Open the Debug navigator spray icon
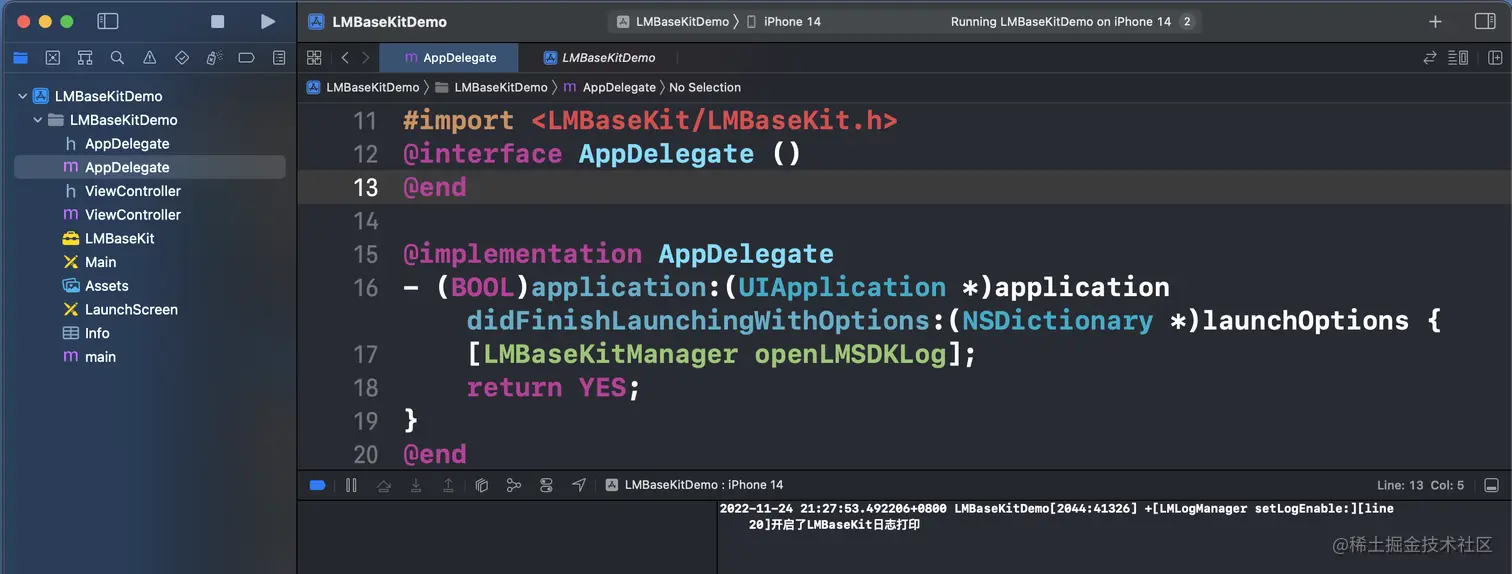1512x574 pixels. 214,58
